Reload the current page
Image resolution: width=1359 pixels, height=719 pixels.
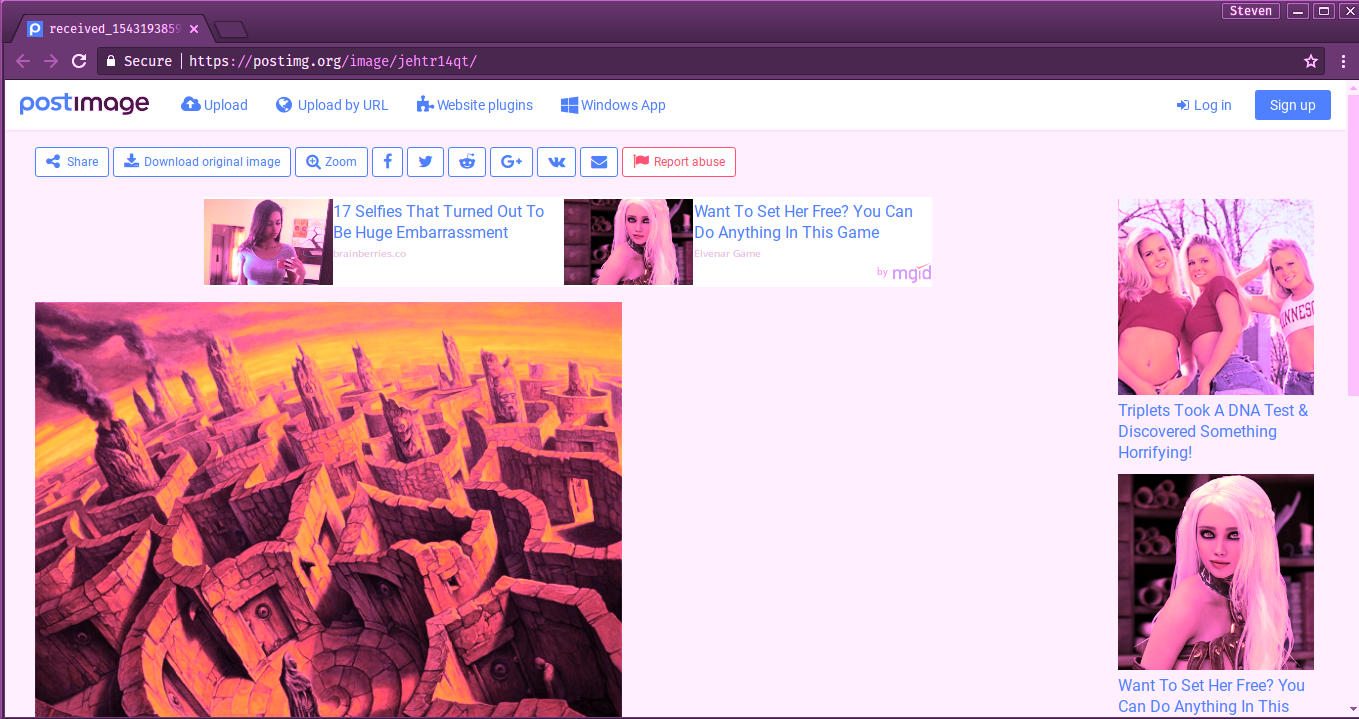click(79, 61)
